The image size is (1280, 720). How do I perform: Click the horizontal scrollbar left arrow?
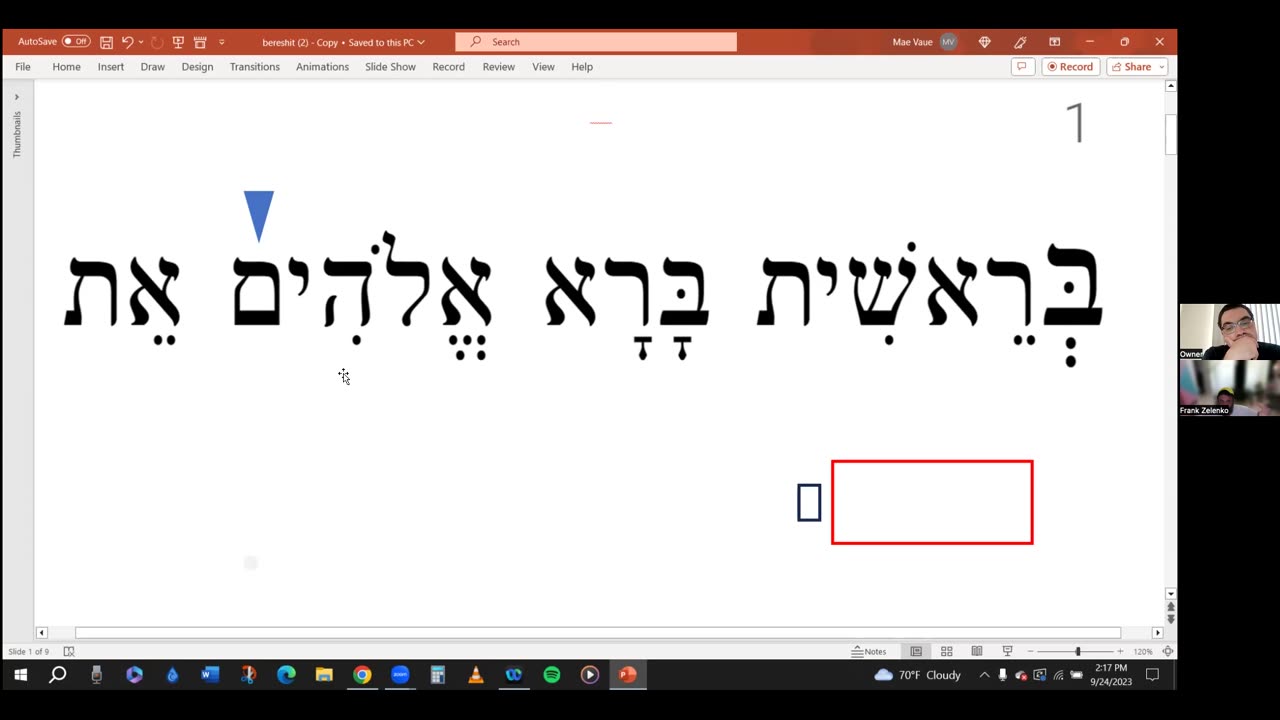pos(41,632)
